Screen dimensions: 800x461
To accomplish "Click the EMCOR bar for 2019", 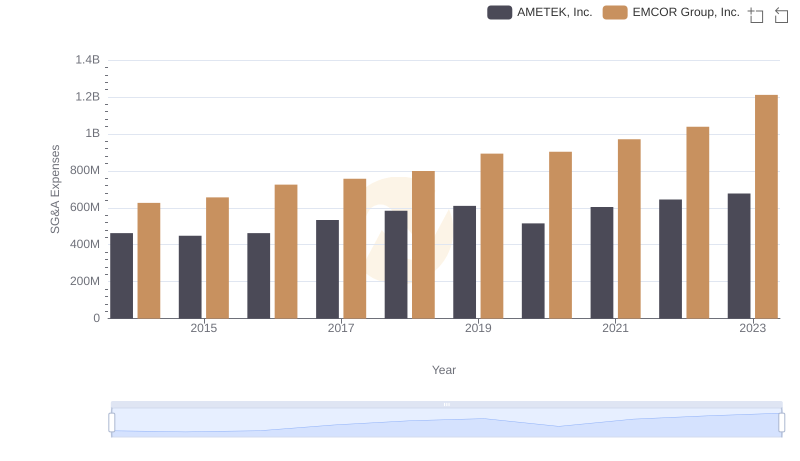I will tap(492, 236).
